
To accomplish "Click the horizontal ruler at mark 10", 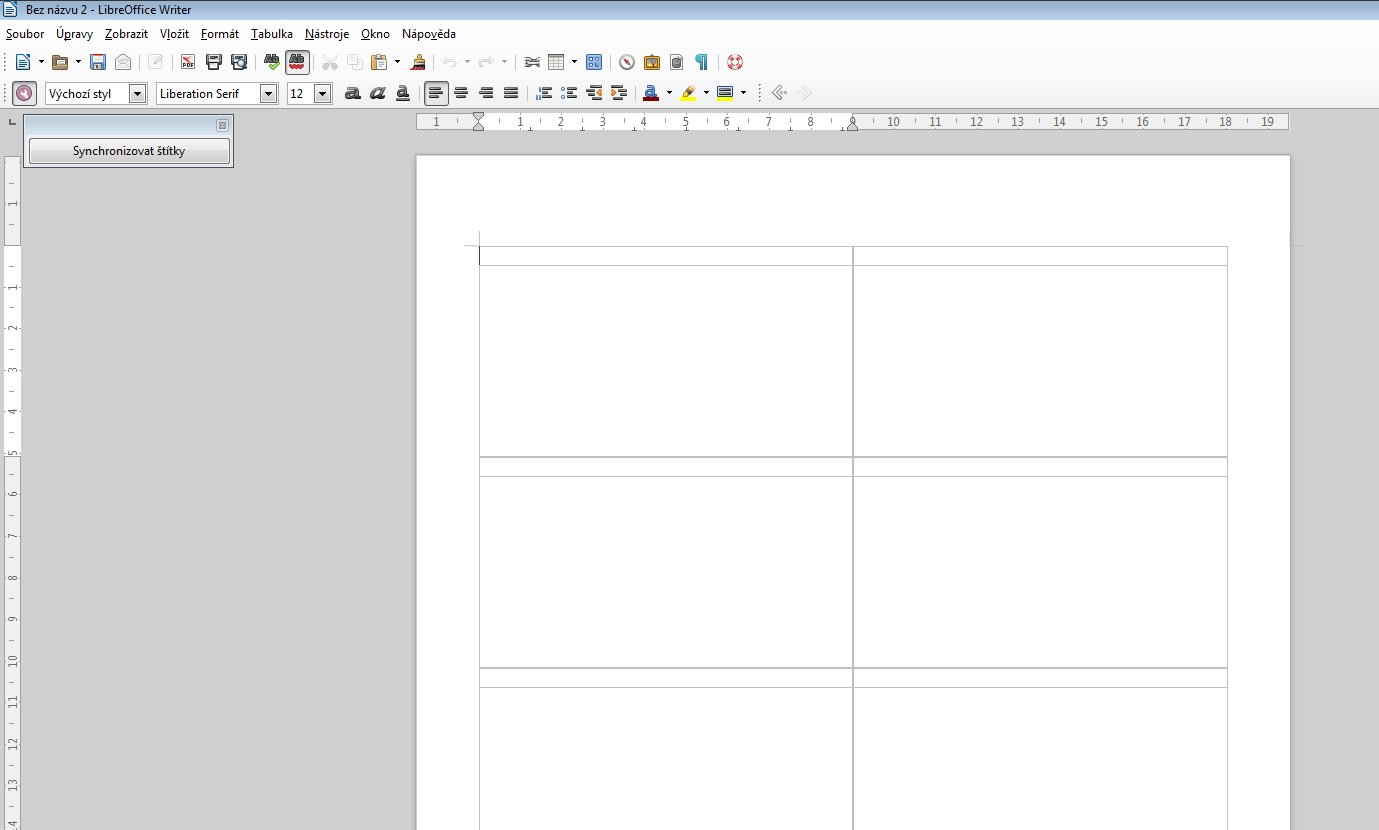I will pyautogui.click(x=893, y=122).
